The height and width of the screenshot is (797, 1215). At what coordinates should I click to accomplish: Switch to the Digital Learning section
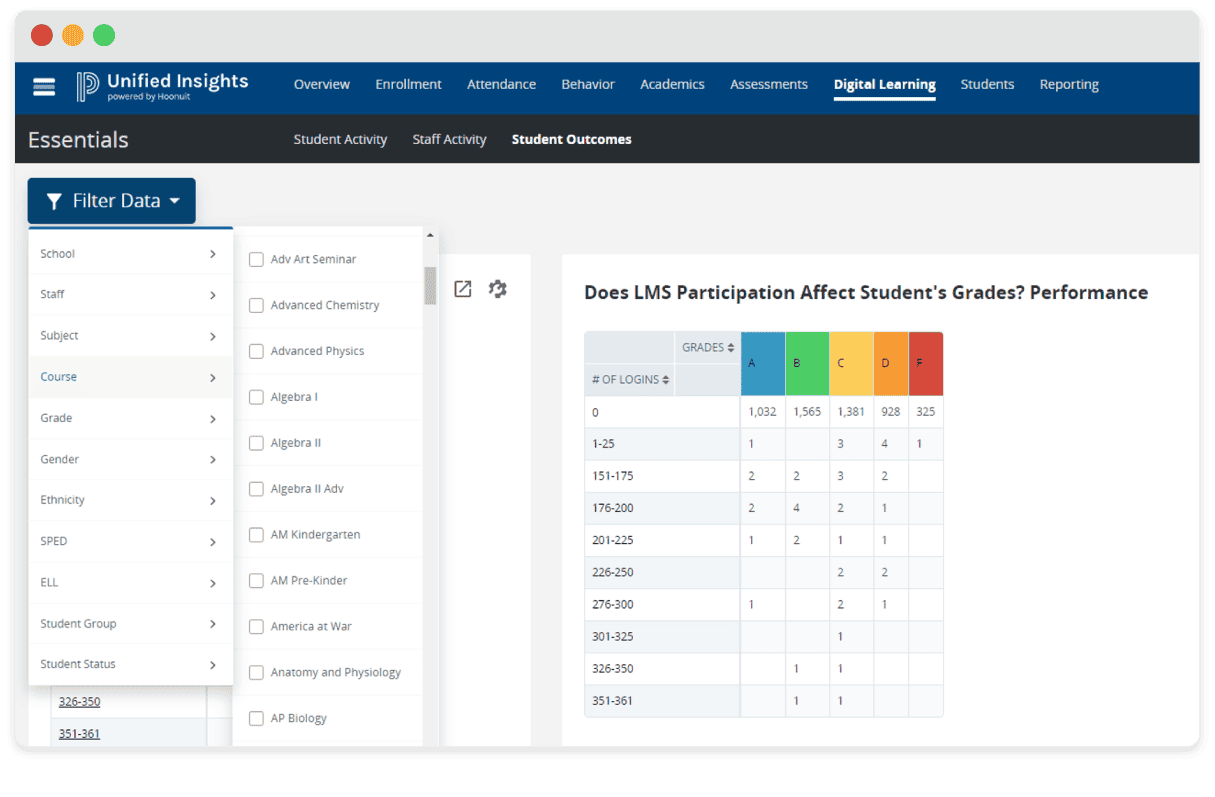(x=884, y=84)
